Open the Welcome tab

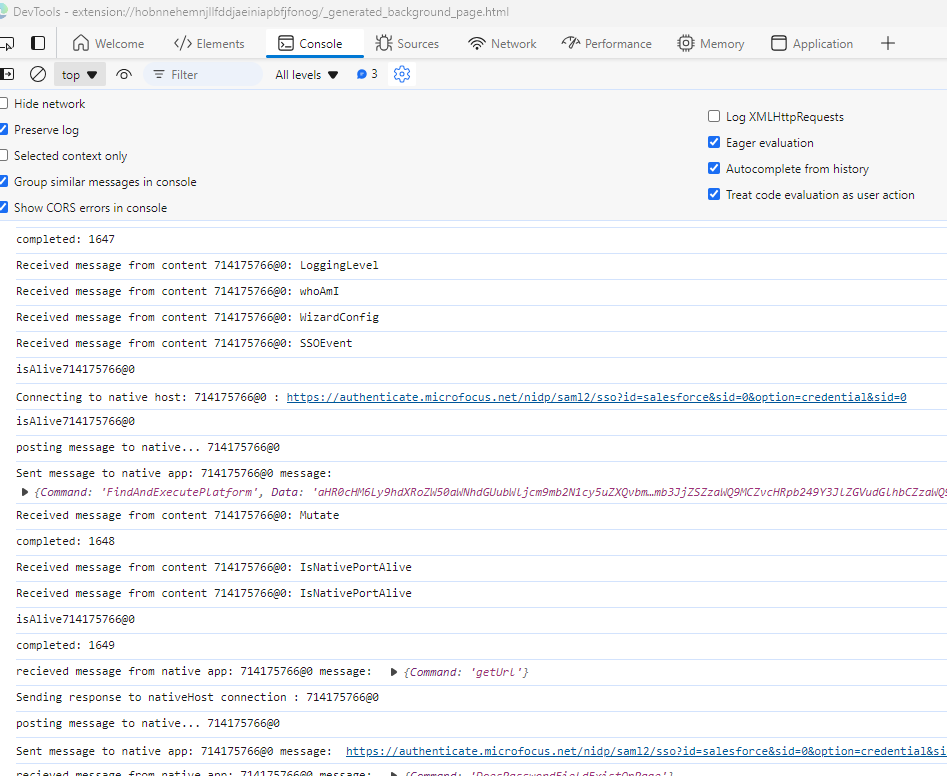pyautogui.click(x=108, y=43)
